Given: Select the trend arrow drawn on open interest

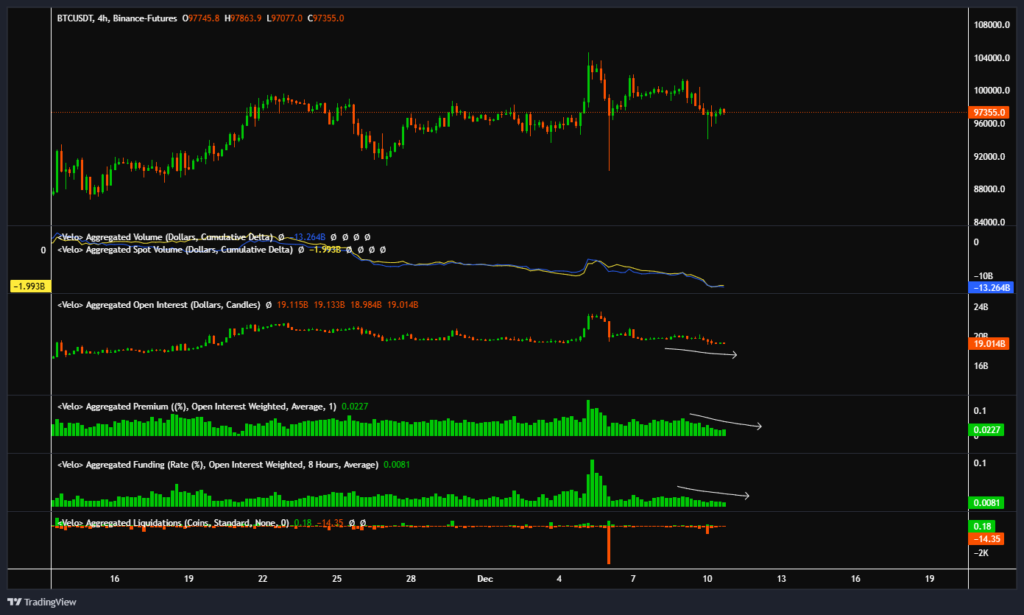Looking at the screenshot, I should 700,352.
